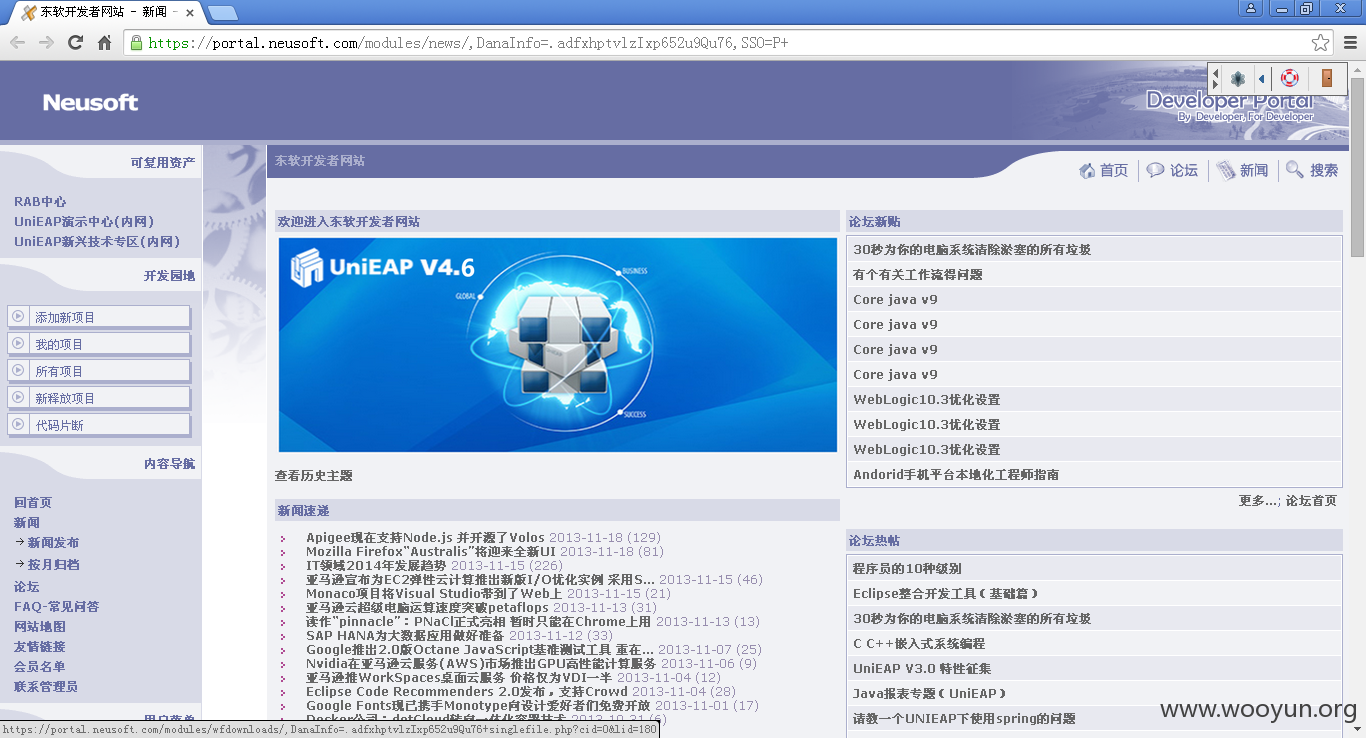This screenshot has height=738, width=1366.
Task: Click 代码片断 button
Action: [99, 425]
